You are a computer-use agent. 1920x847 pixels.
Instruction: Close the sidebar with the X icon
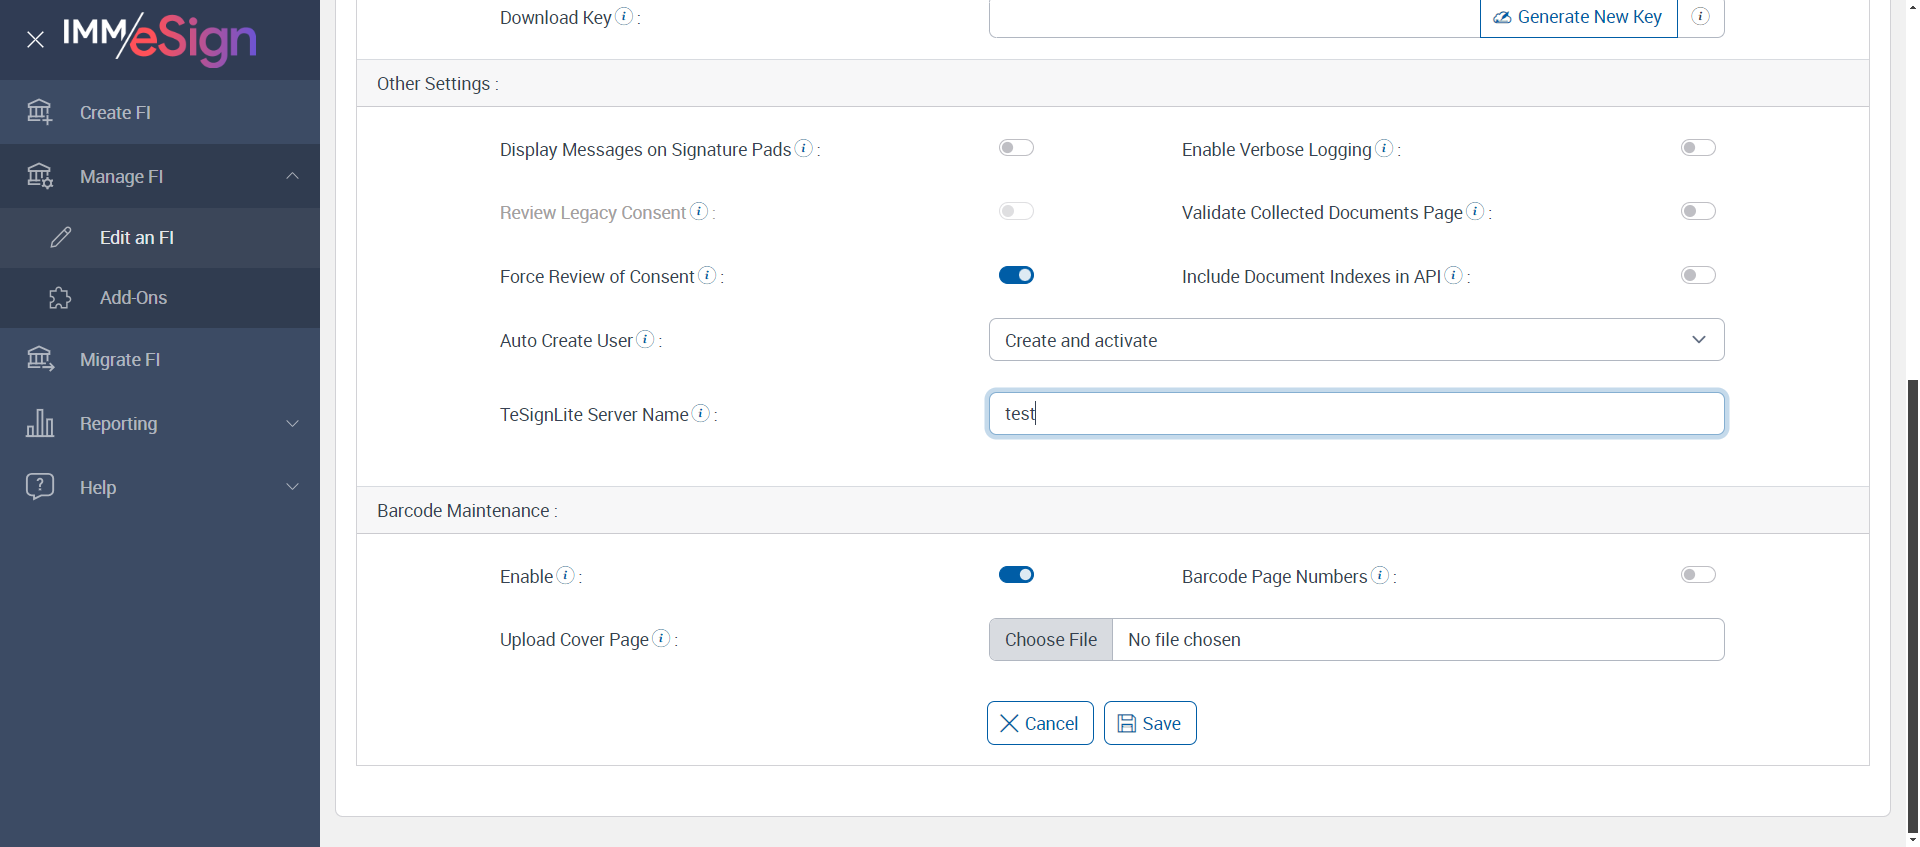click(x=36, y=40)
